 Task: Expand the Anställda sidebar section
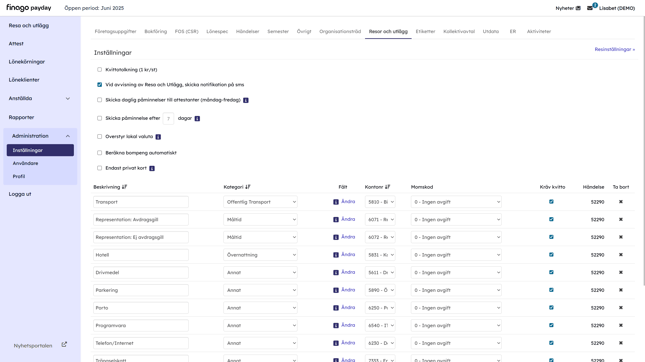pyautogui.click(x=68, y=98)
